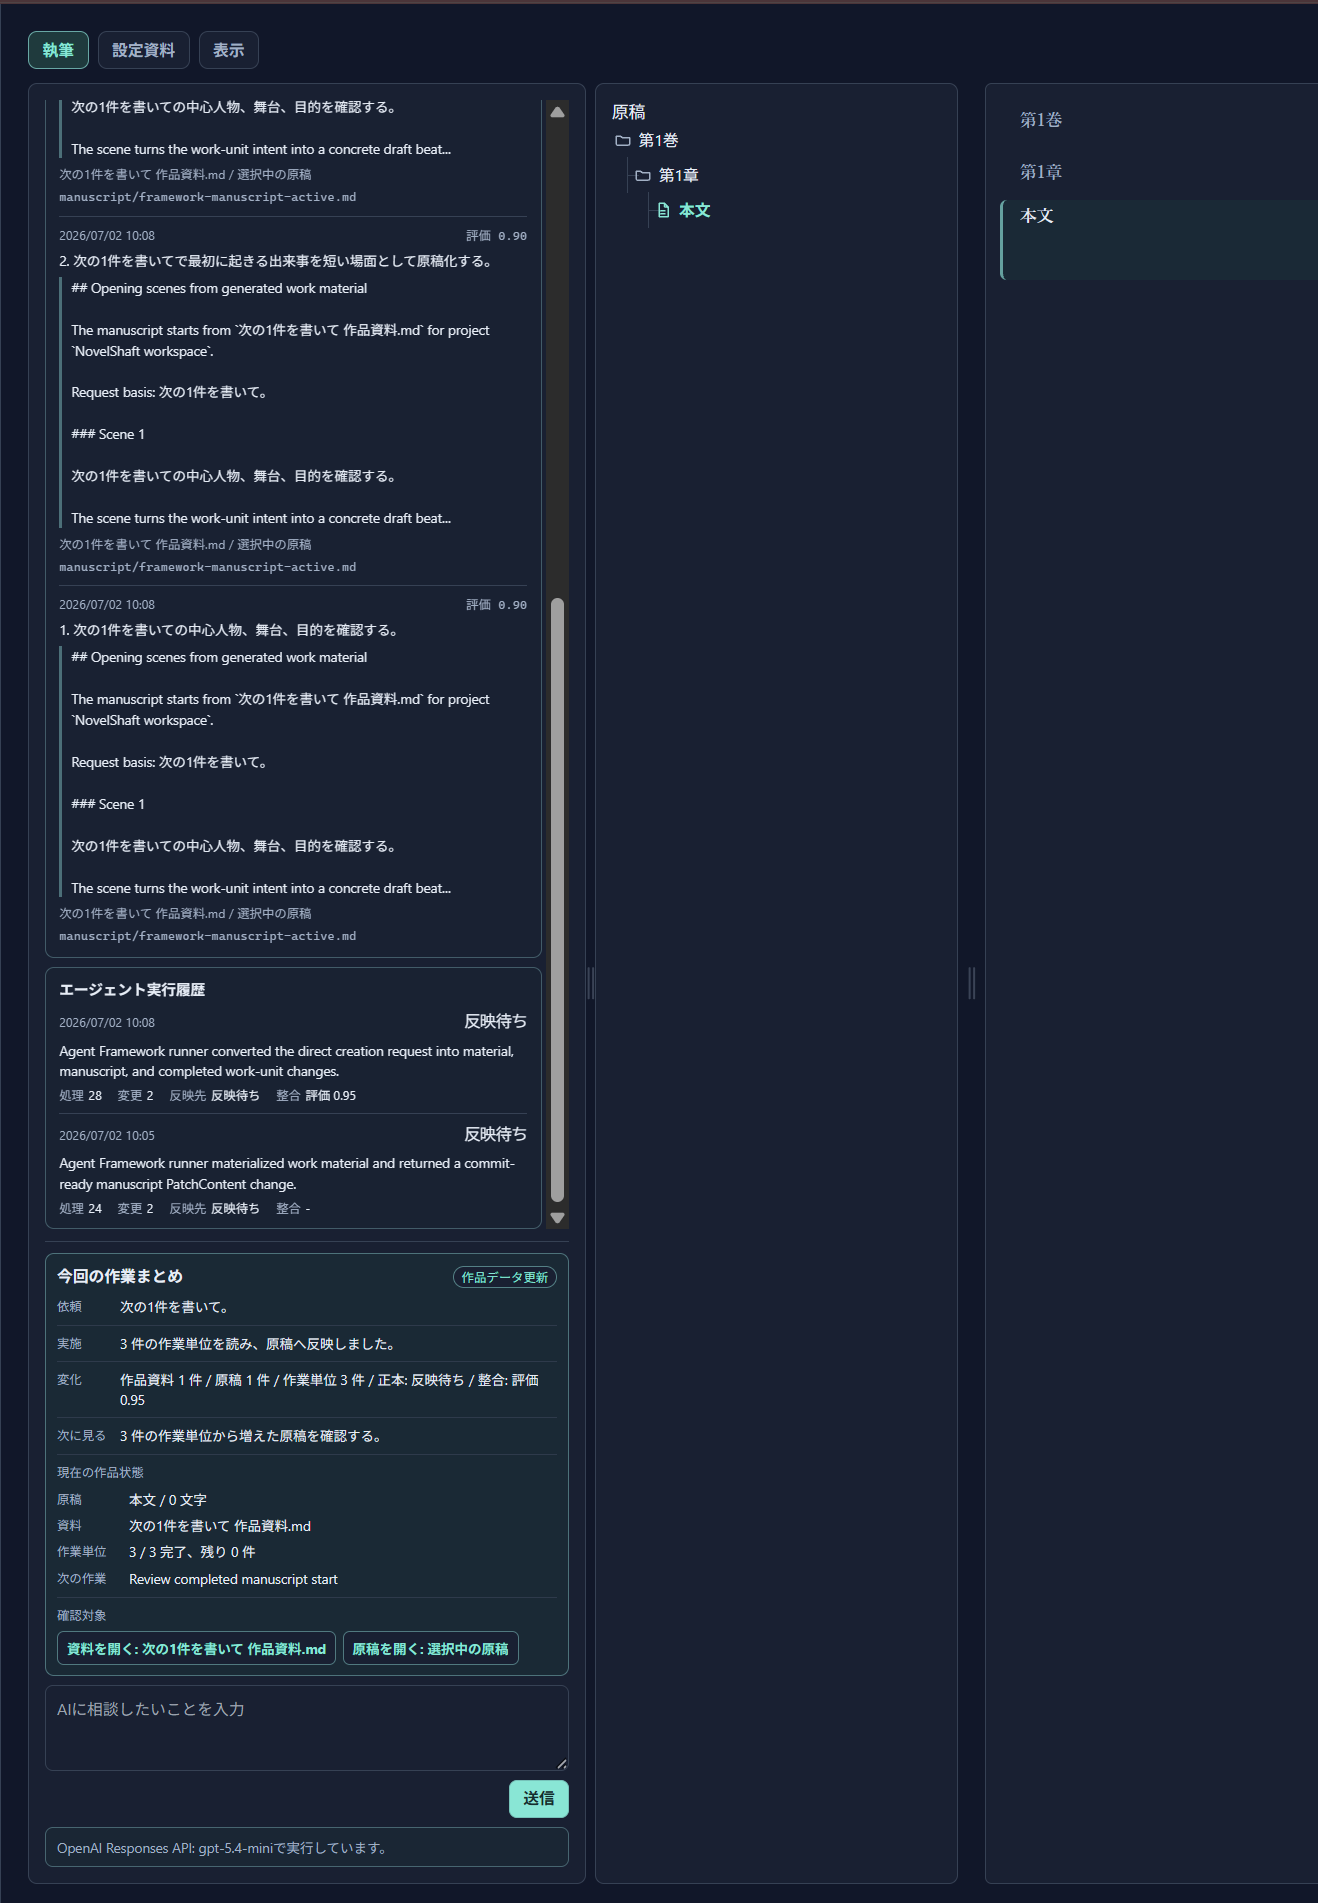The width and height of the screenshot is (1318, 1903).
Task: Click the 本文 document file icon
Action: (x=663, y=210)
